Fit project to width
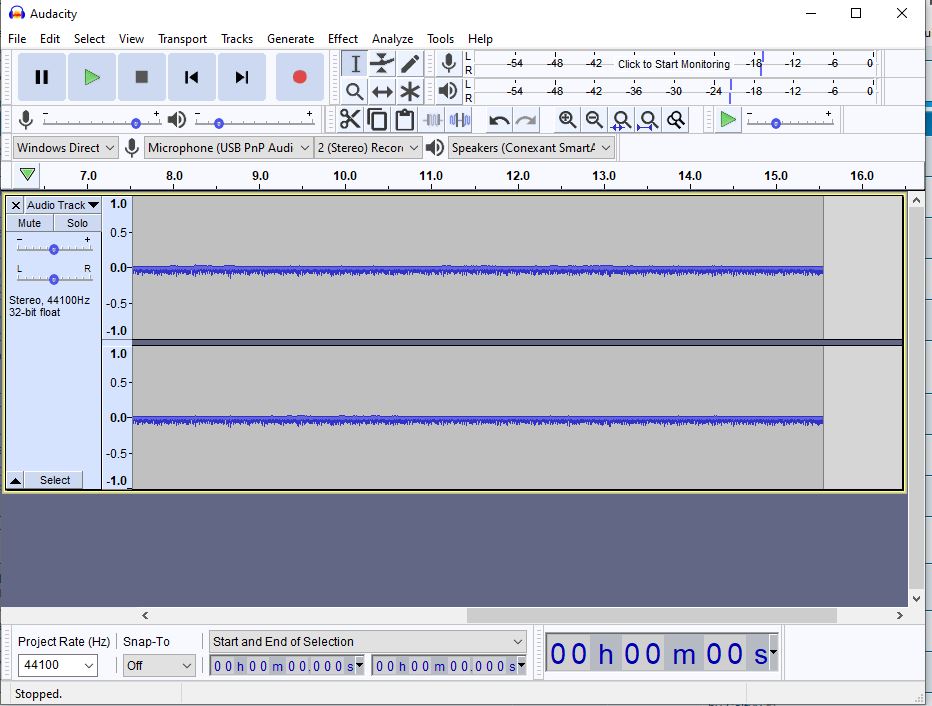 click(648, 120)
